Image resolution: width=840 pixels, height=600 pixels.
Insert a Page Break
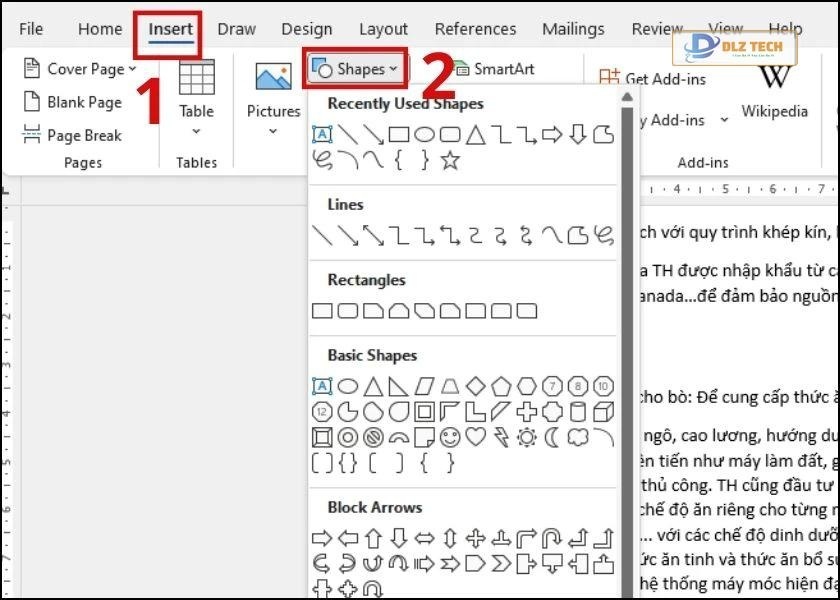click(x=83, y=135)
